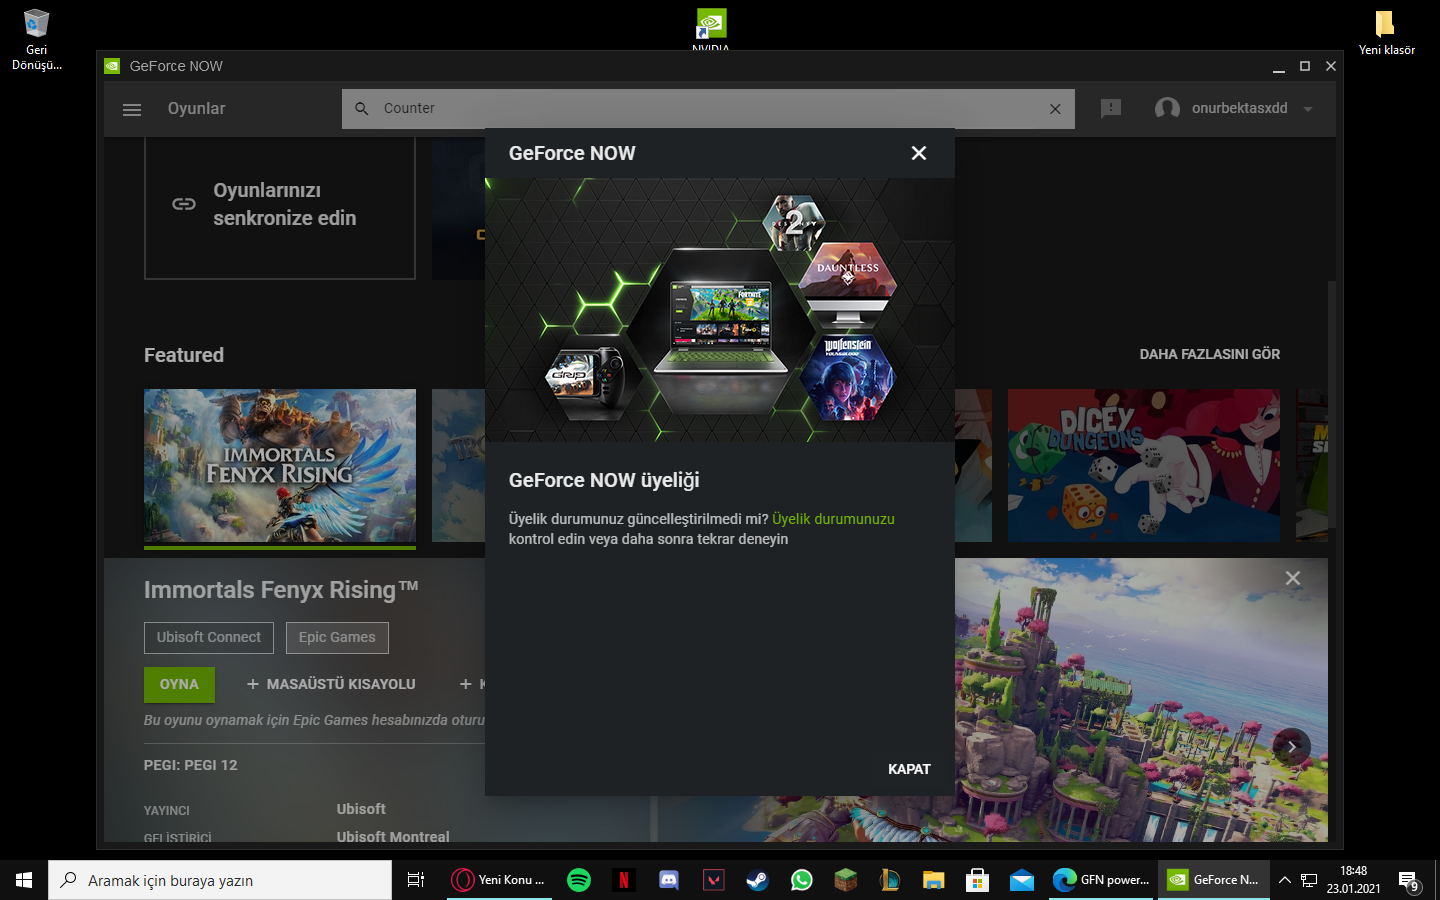This screenshot has height=900, width=1440.
Task: Click the user avatar icon
Action: [1167, 108]
